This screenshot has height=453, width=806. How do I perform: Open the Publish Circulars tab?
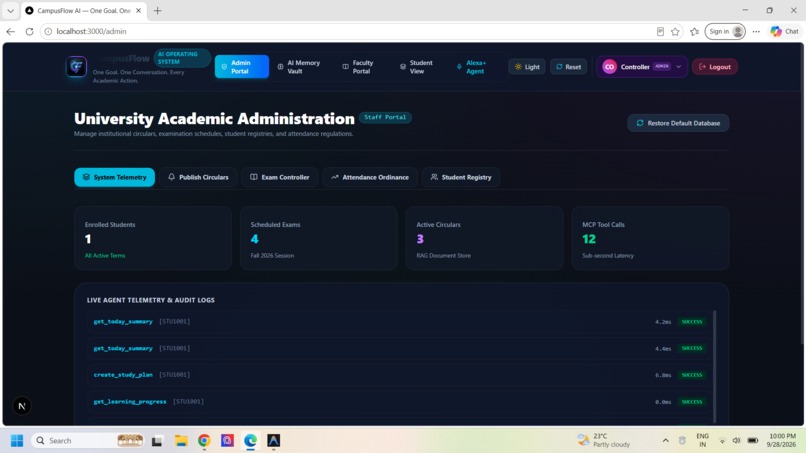[x=198, y=177]
